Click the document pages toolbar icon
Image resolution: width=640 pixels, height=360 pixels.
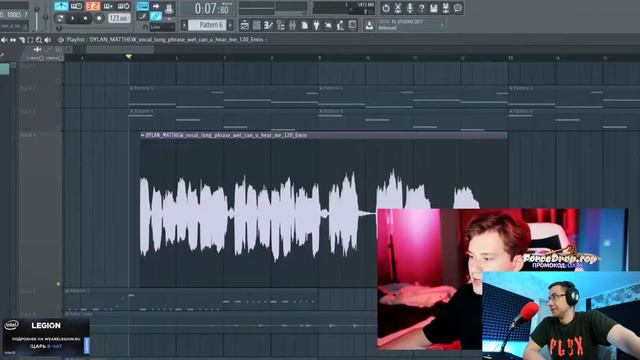[304, 25]
